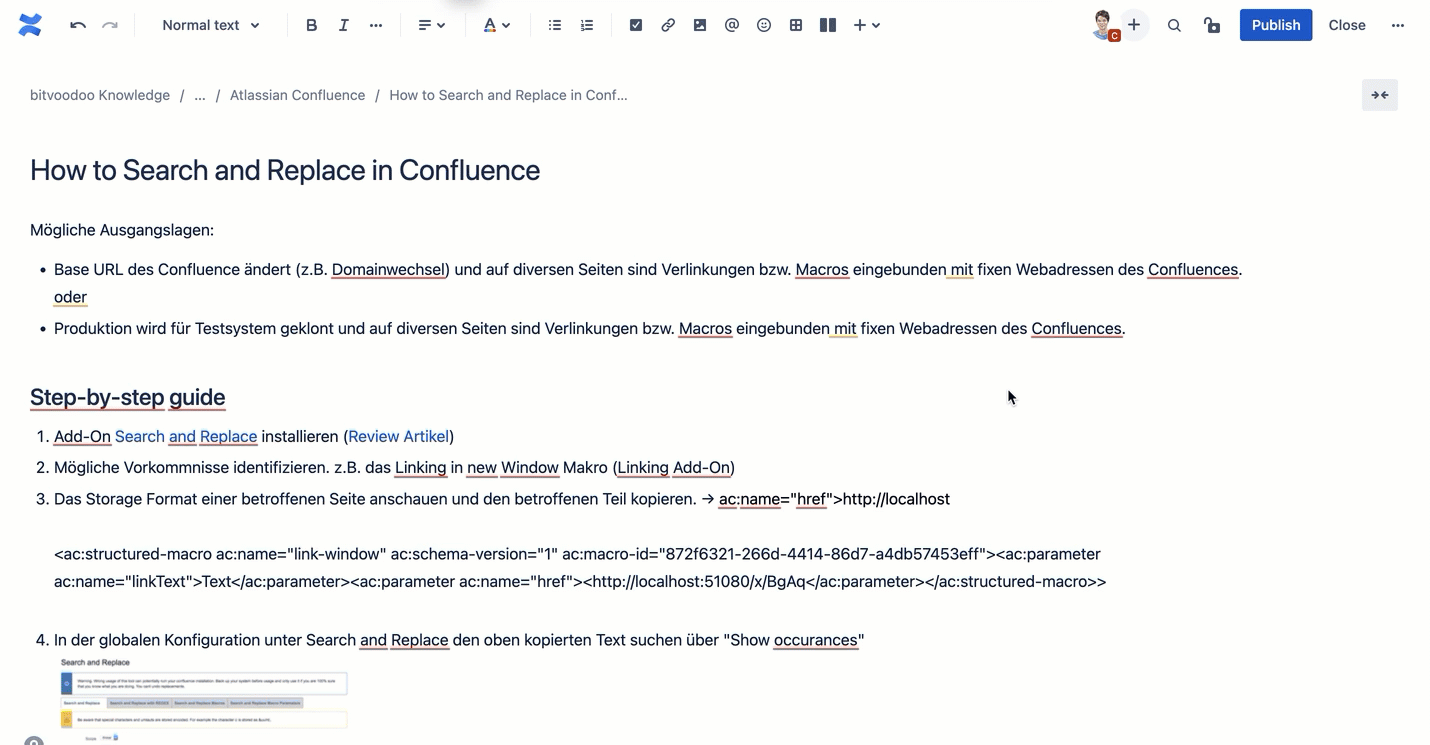The height and width of the screenshot is (745, 1430).
Task: Click the word 'occurances' in step 4
Action: click(x=816, y=640)
